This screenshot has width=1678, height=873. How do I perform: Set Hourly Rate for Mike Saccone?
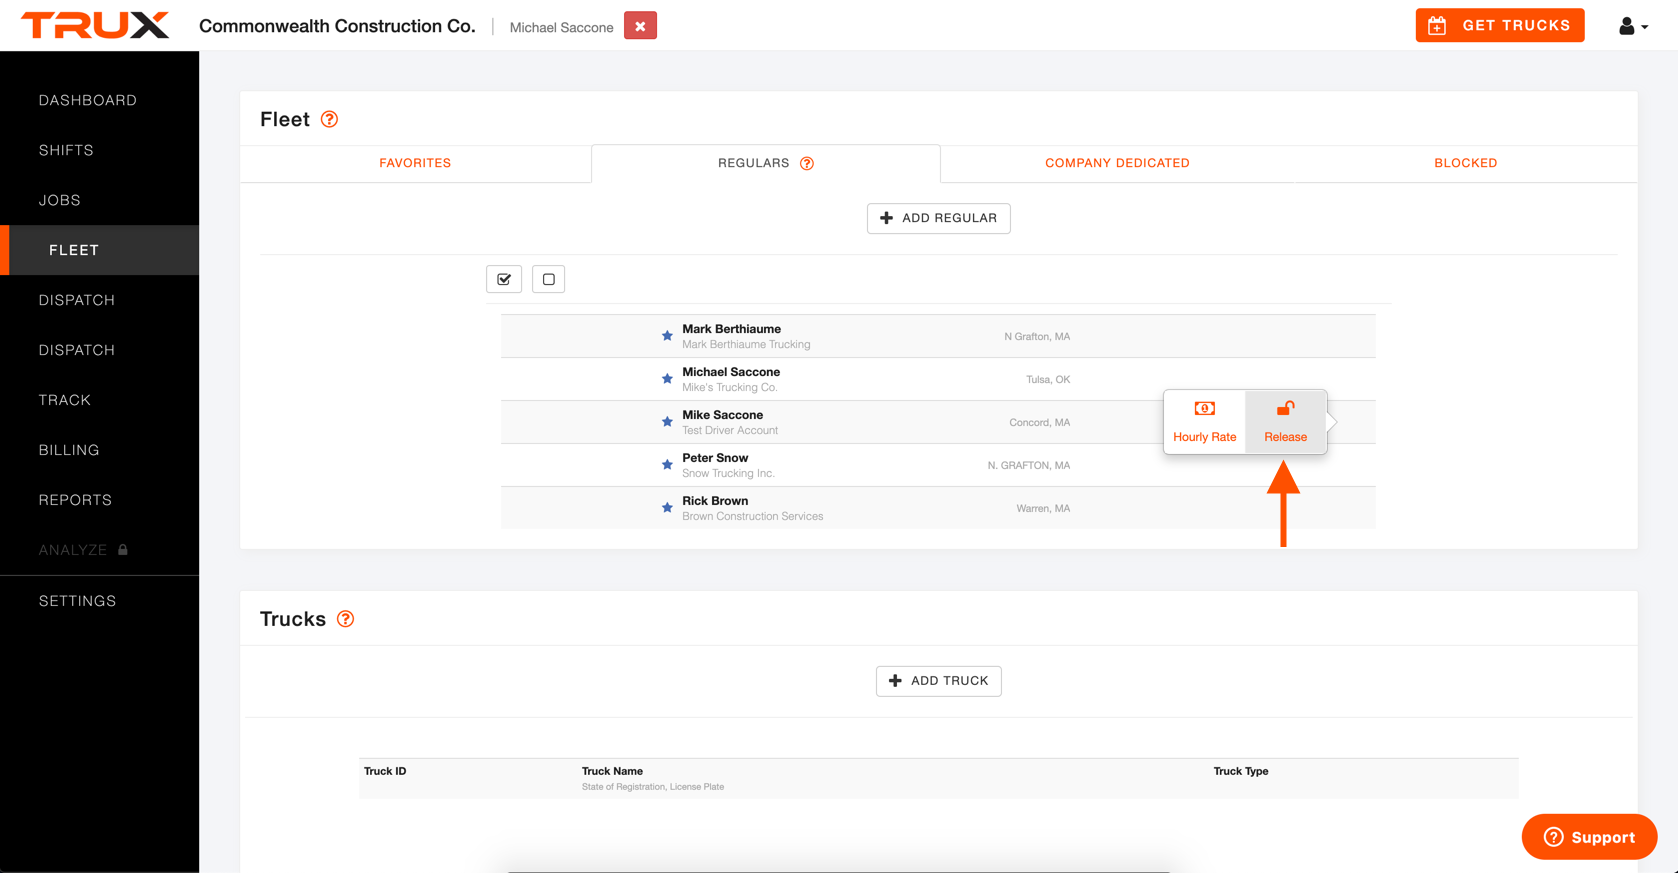1204,422
